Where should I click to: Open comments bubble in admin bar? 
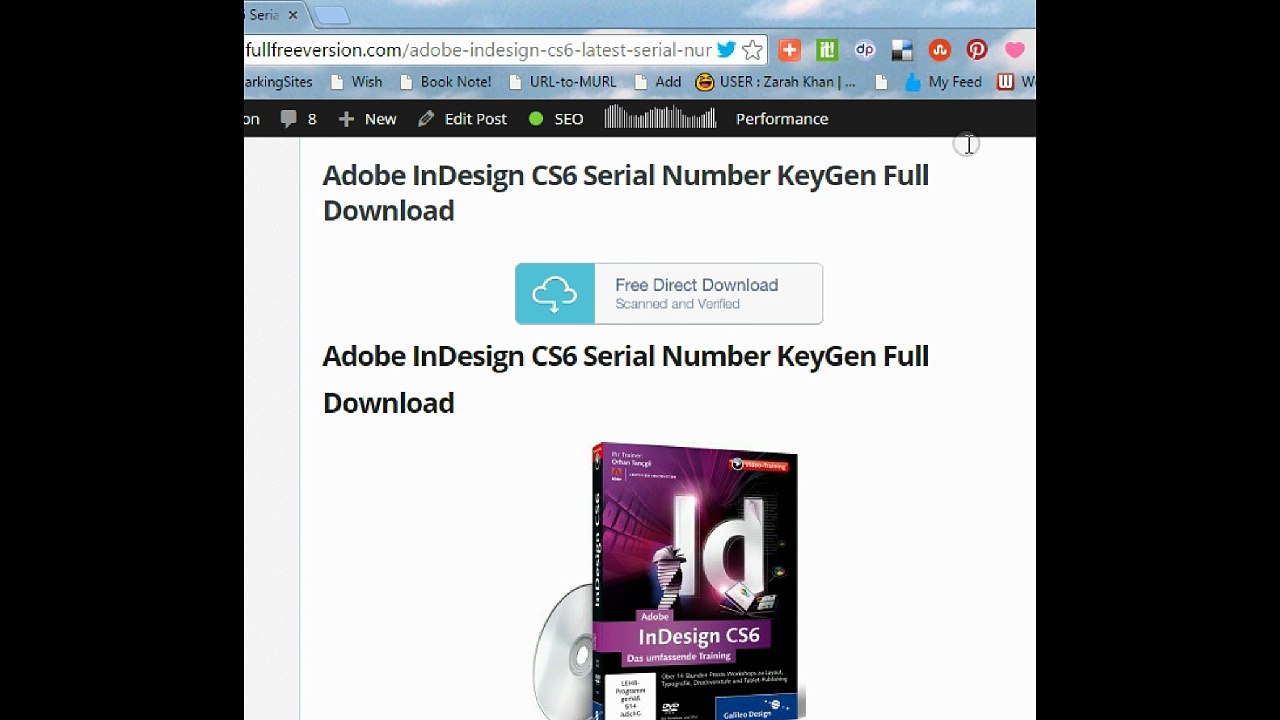(x=298, y=119)
